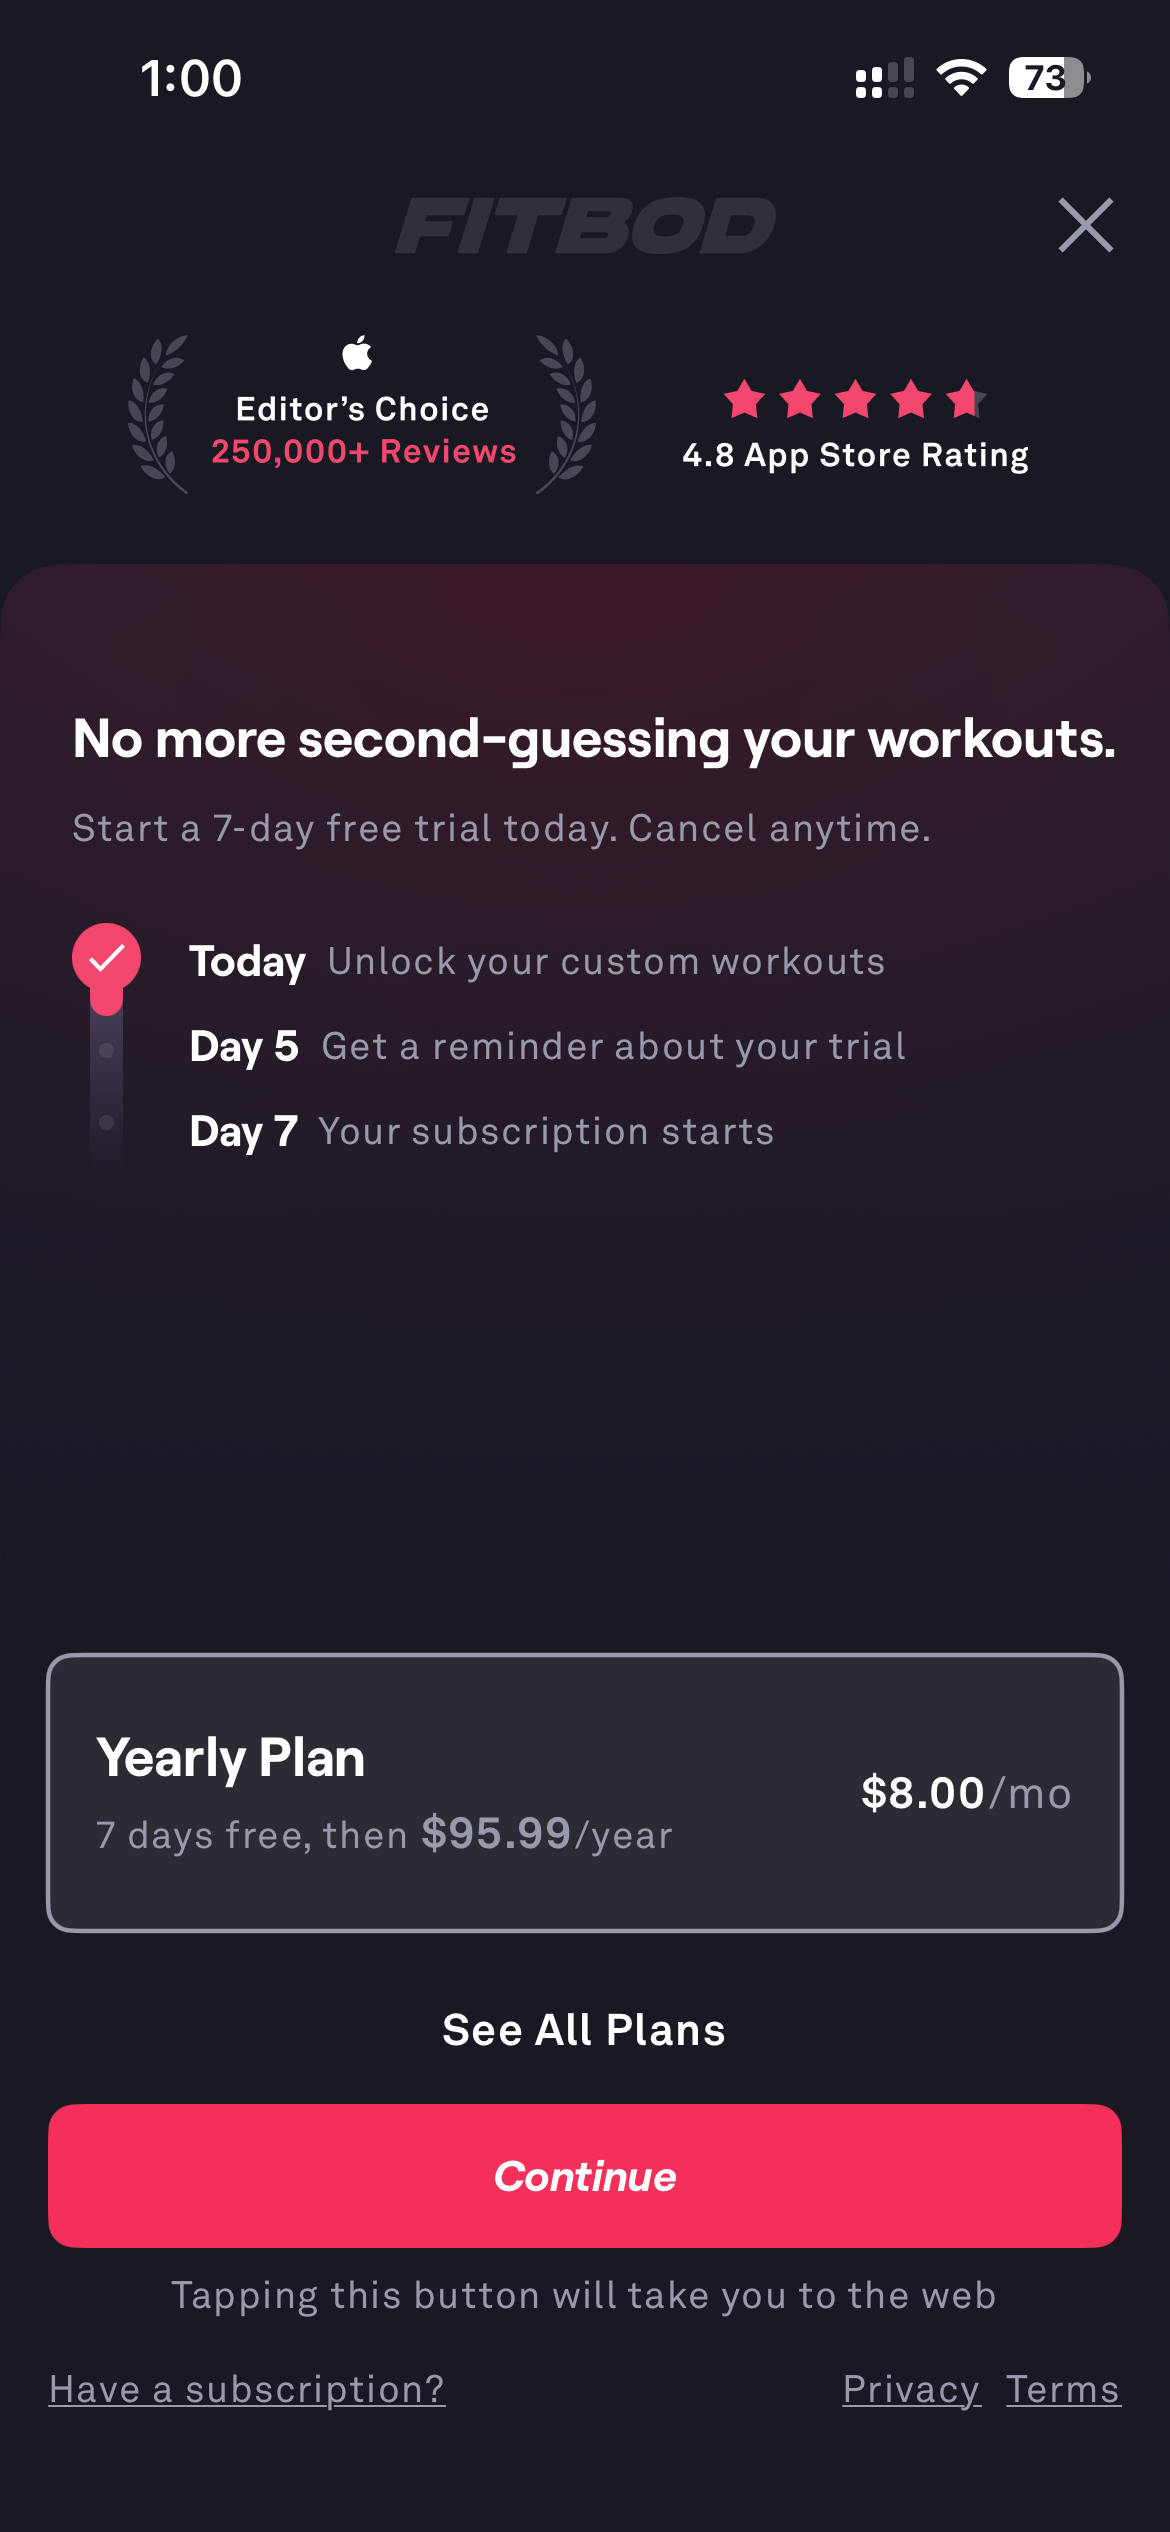Open the Terms link
Image resolution: width=1170 pixels, height=2532 pixels.
point(1063,2389)
